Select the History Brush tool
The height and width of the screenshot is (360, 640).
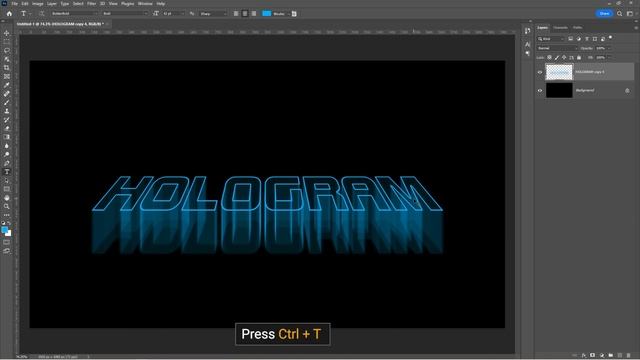point(7,120)
